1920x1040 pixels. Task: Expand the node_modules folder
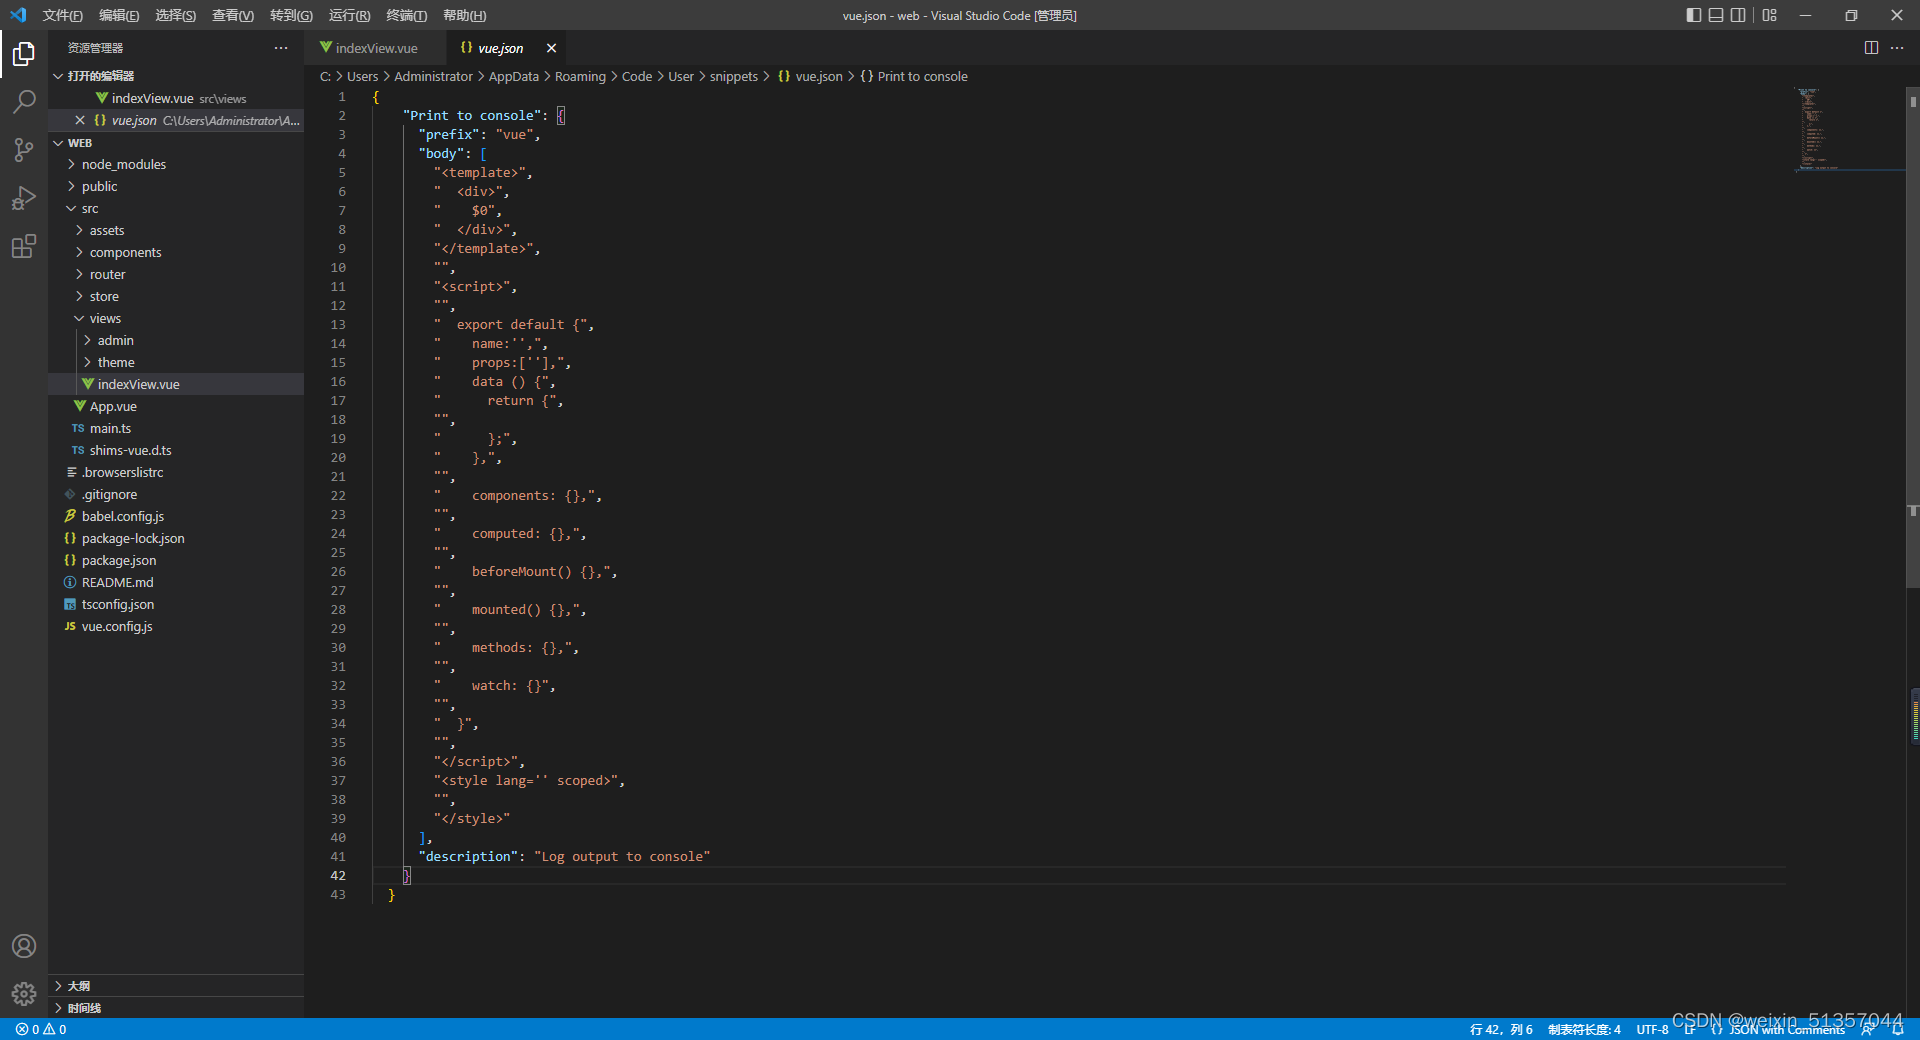176,164
